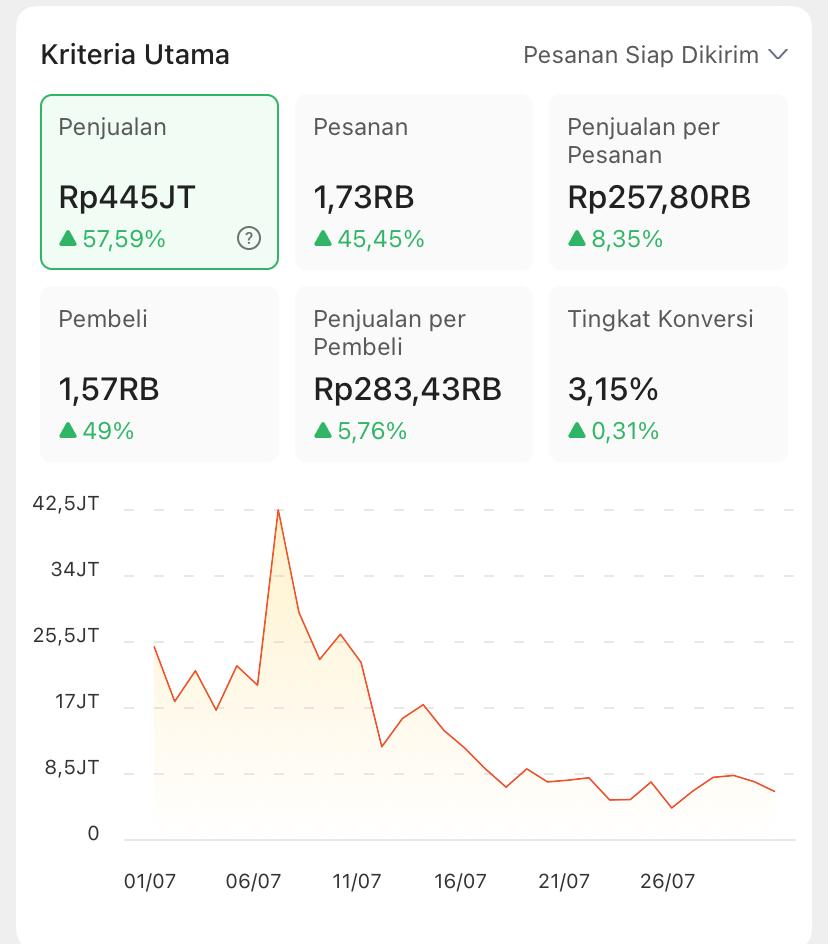
Task: Select the Pembeli metric card
Action: pos(159,374)
